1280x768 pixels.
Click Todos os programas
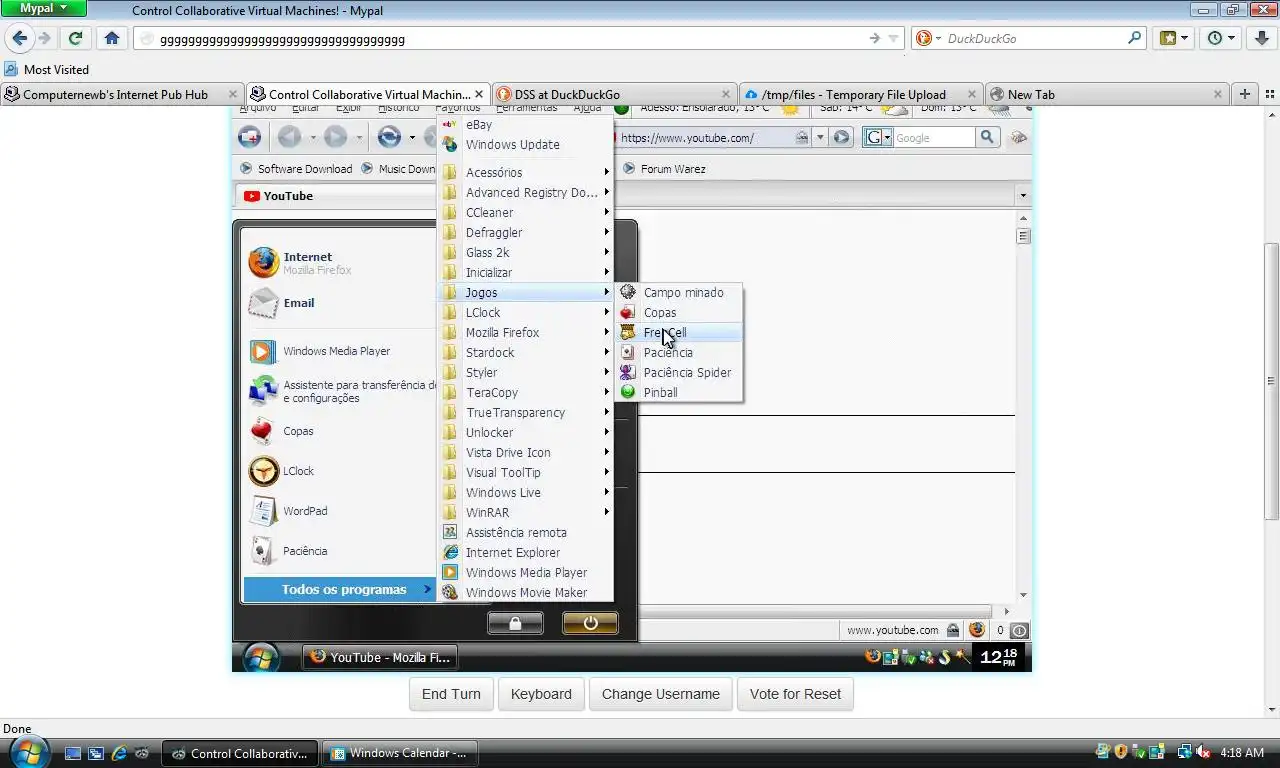pyautogui.click(x=340, y=589)
